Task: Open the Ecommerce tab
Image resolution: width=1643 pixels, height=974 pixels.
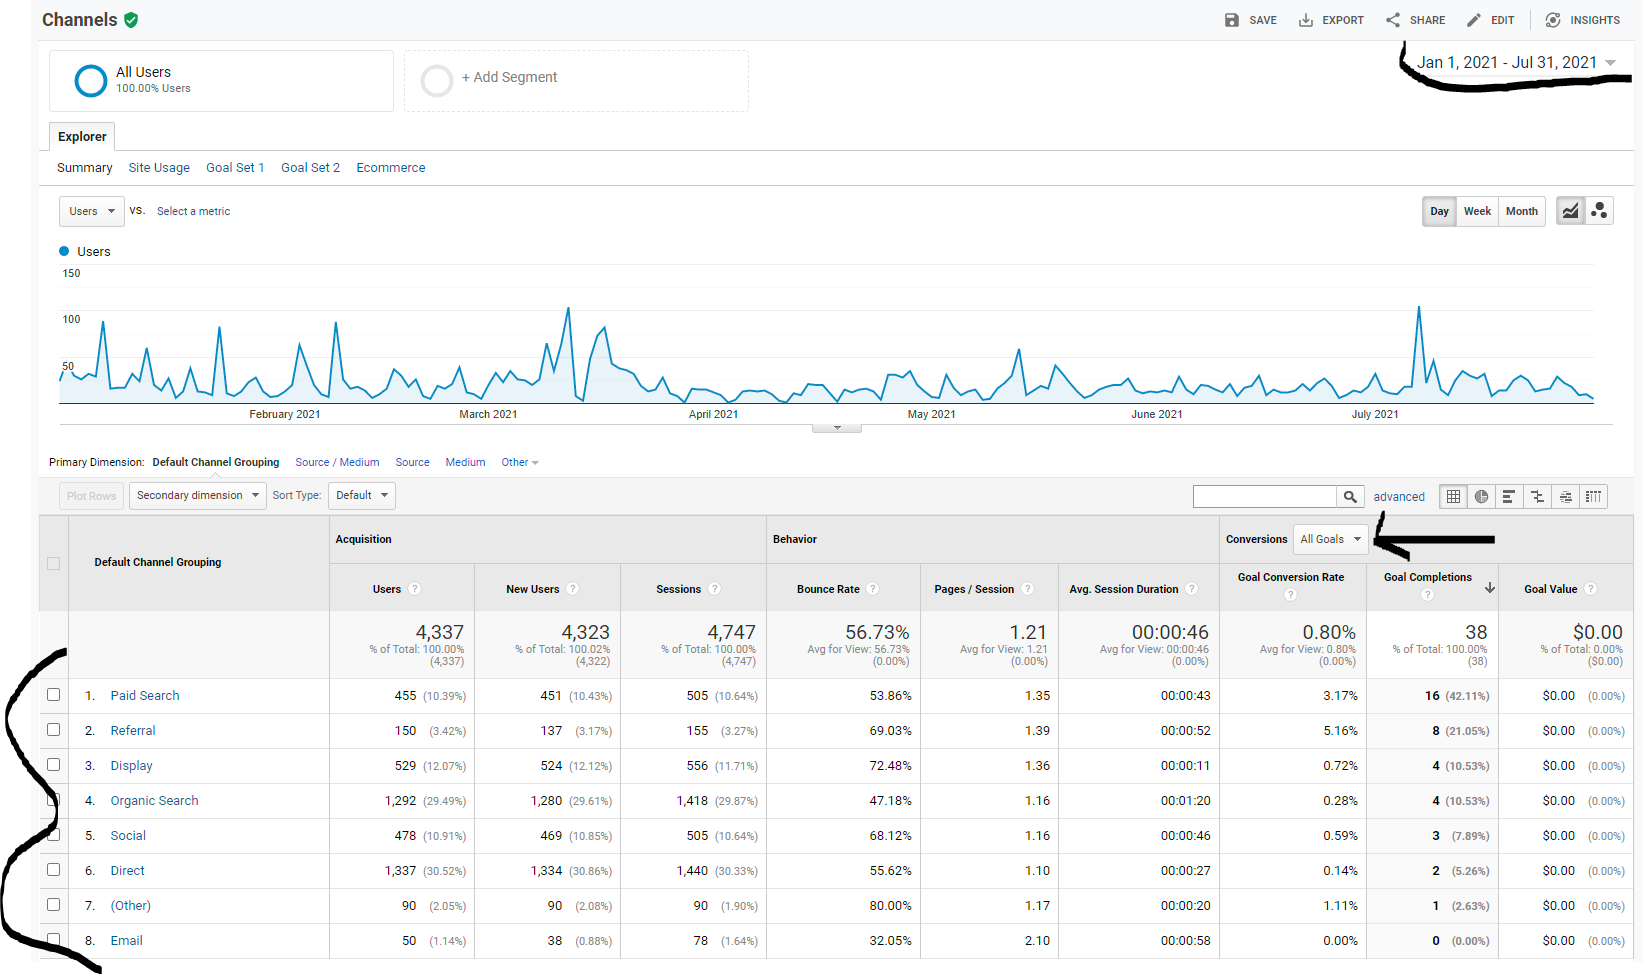Action: click(x=390, y=168)
